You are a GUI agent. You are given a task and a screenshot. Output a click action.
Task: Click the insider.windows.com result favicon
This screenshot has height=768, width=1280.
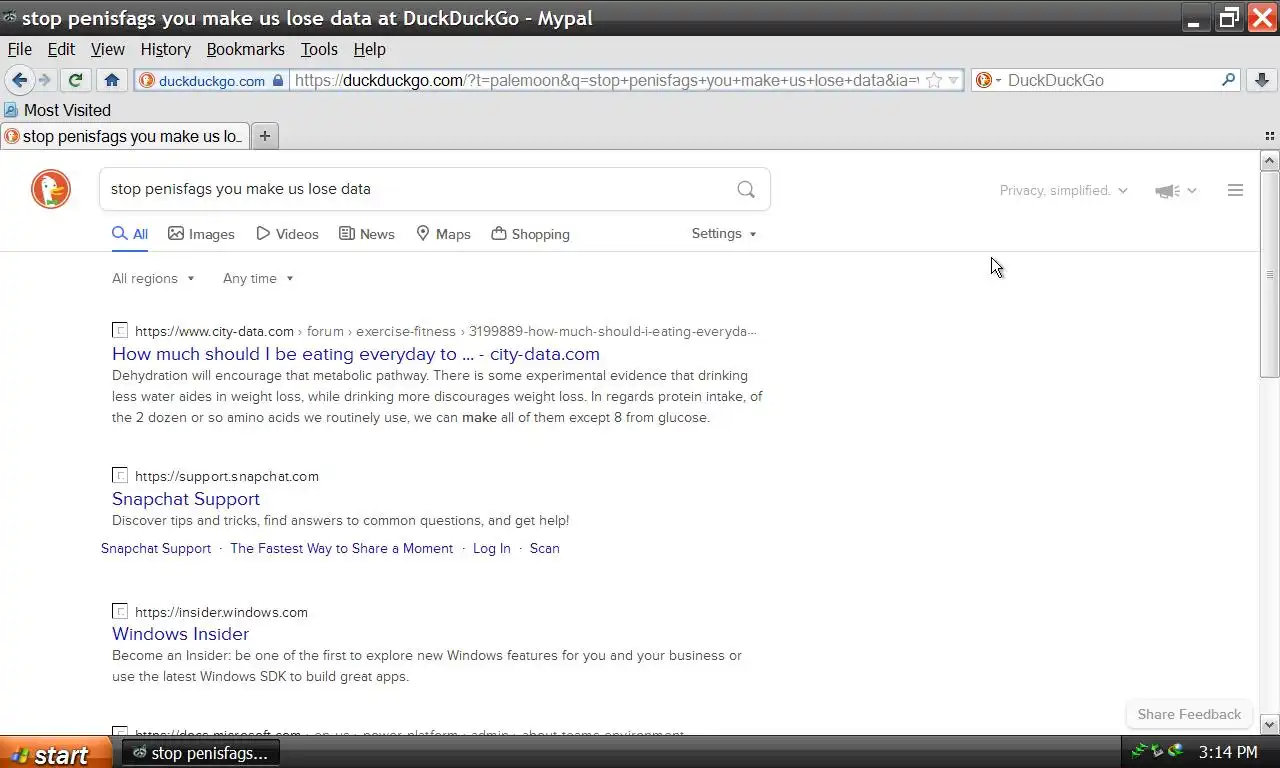pos(120,612)
